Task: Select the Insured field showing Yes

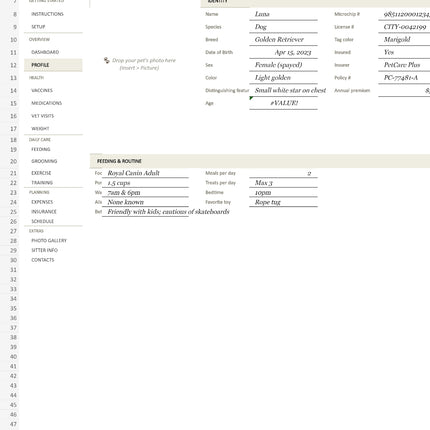Action: click(404, 52)
